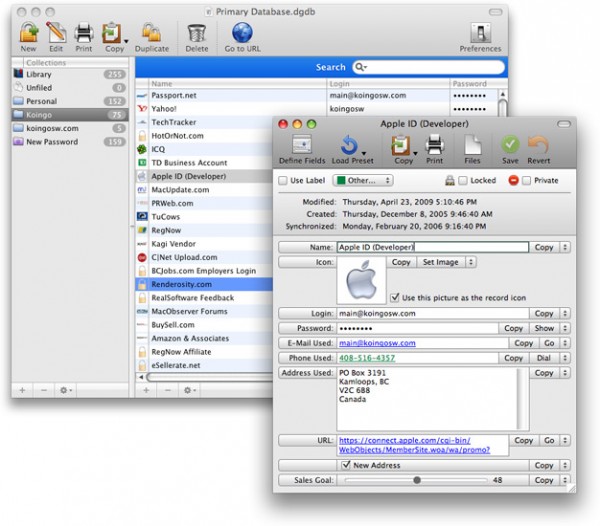Adjust the Sales Goal slider

pos(417,480)
